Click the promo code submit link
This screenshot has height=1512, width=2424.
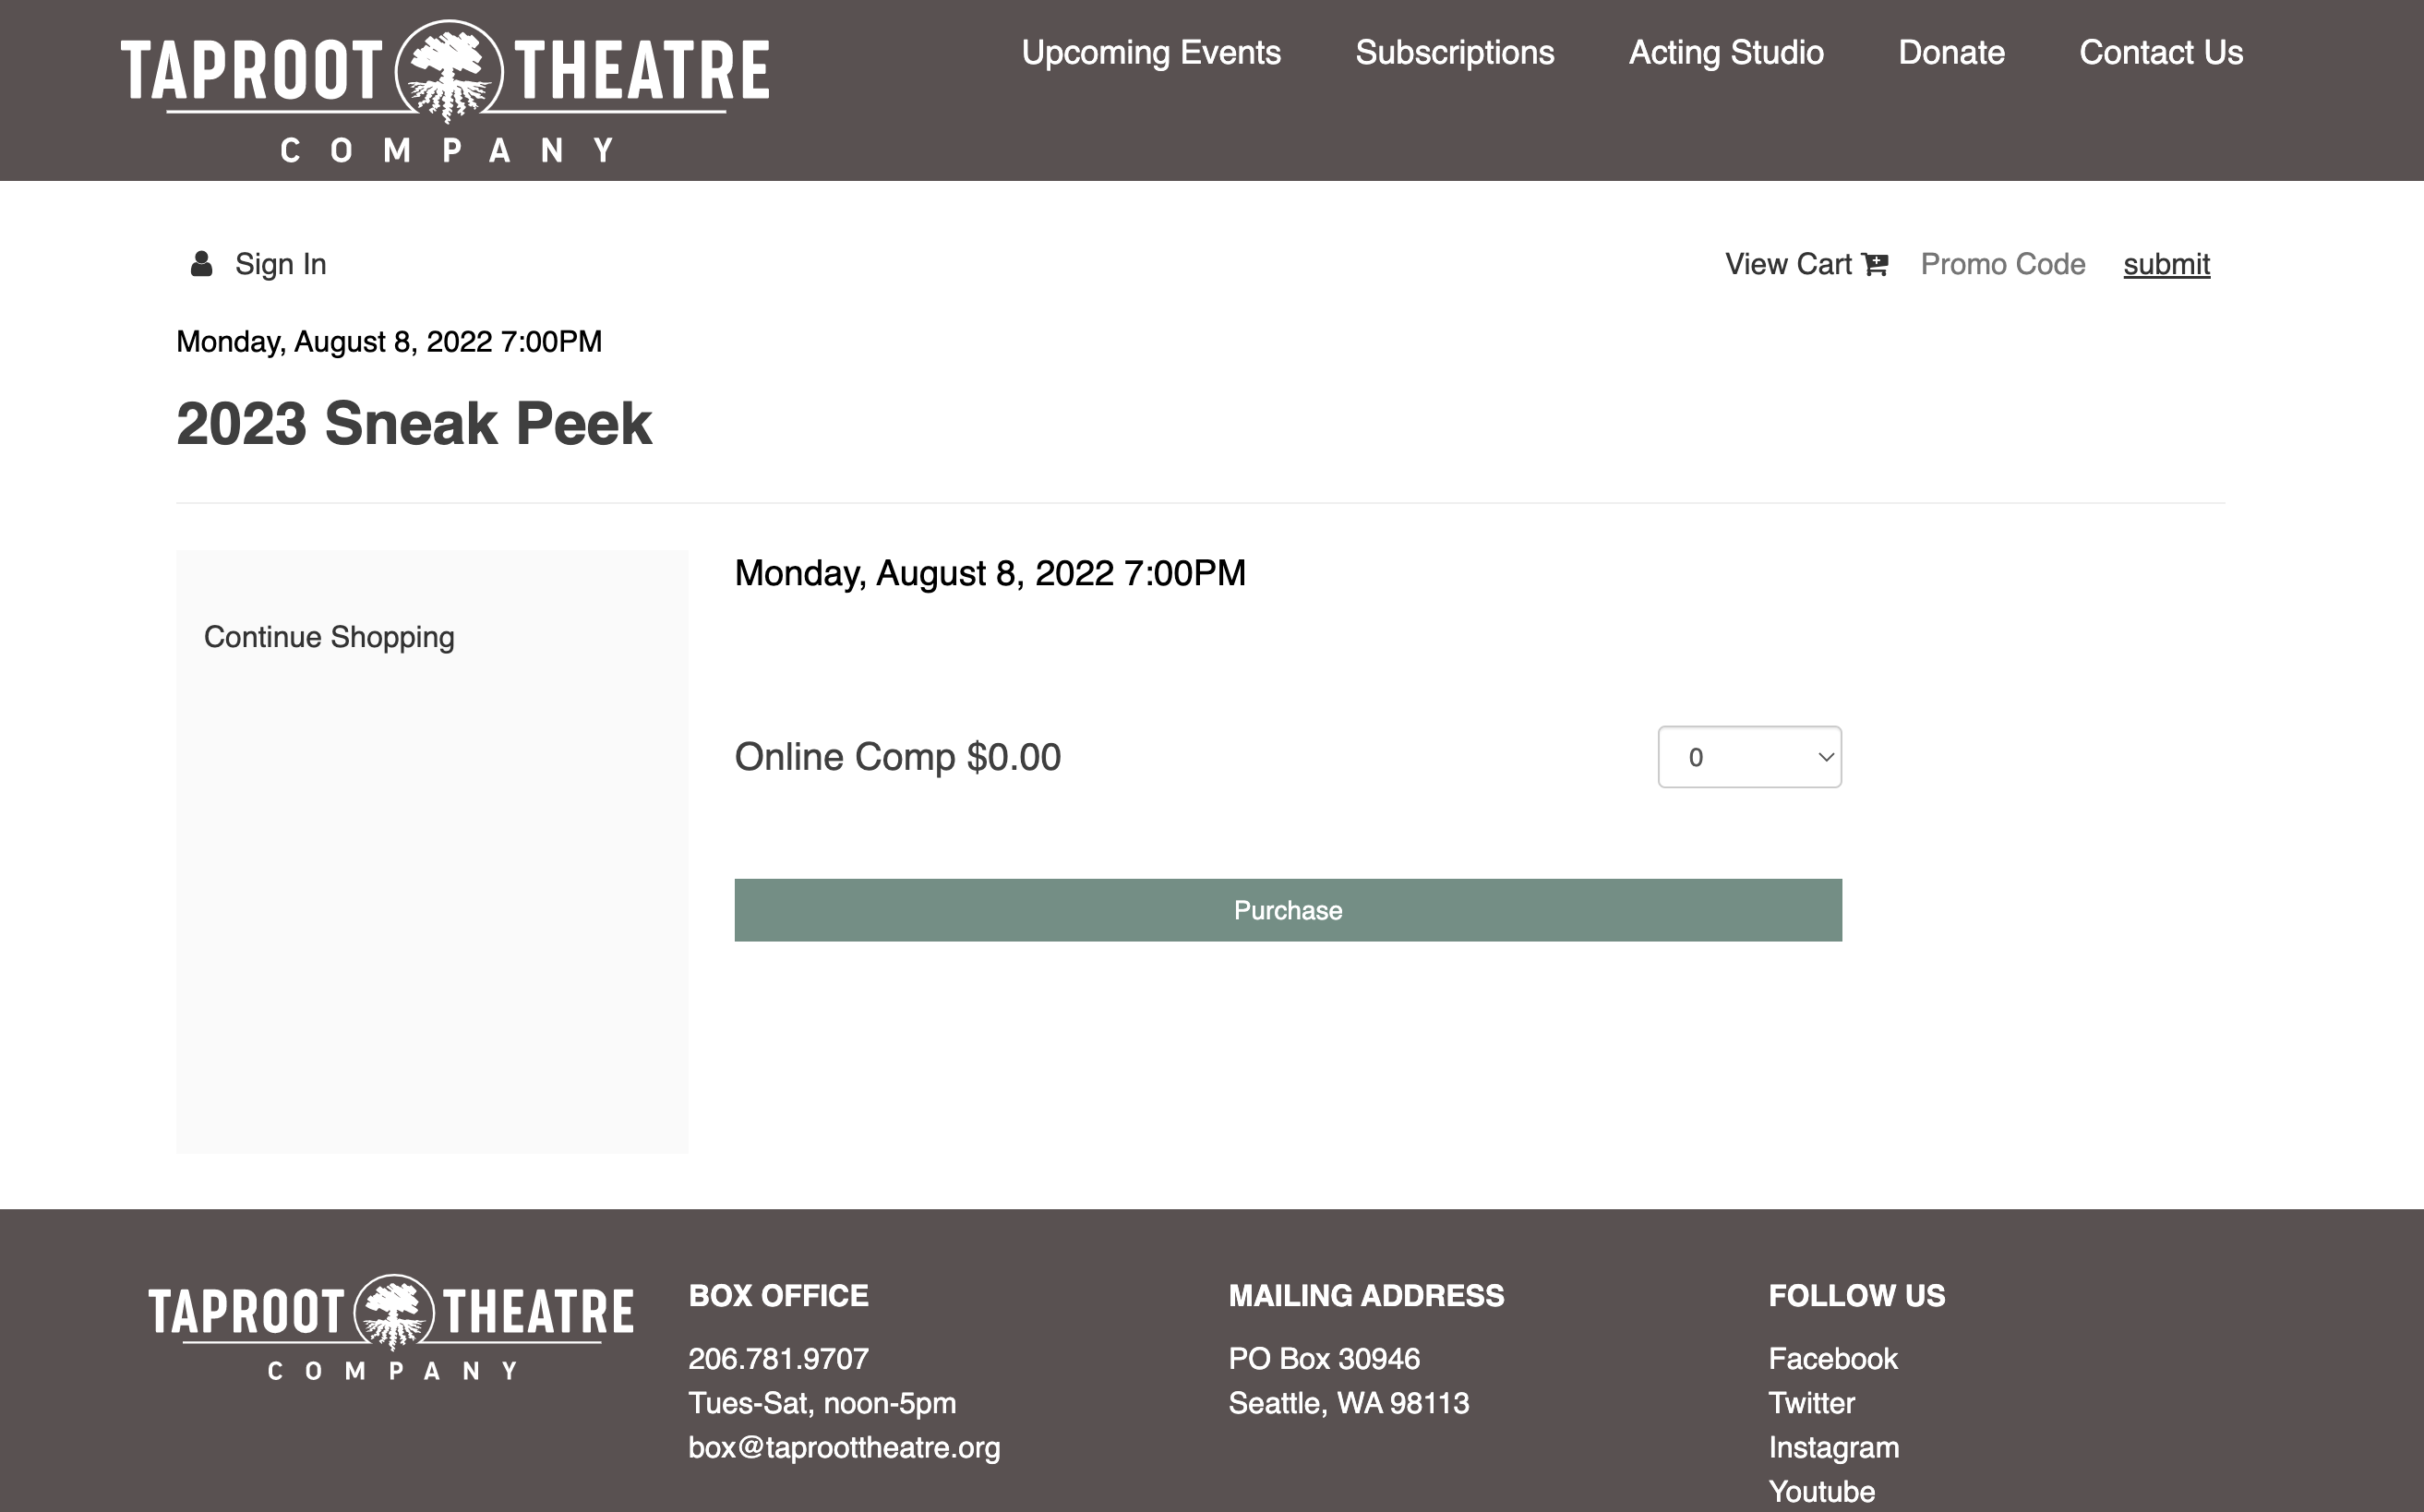2166,264
